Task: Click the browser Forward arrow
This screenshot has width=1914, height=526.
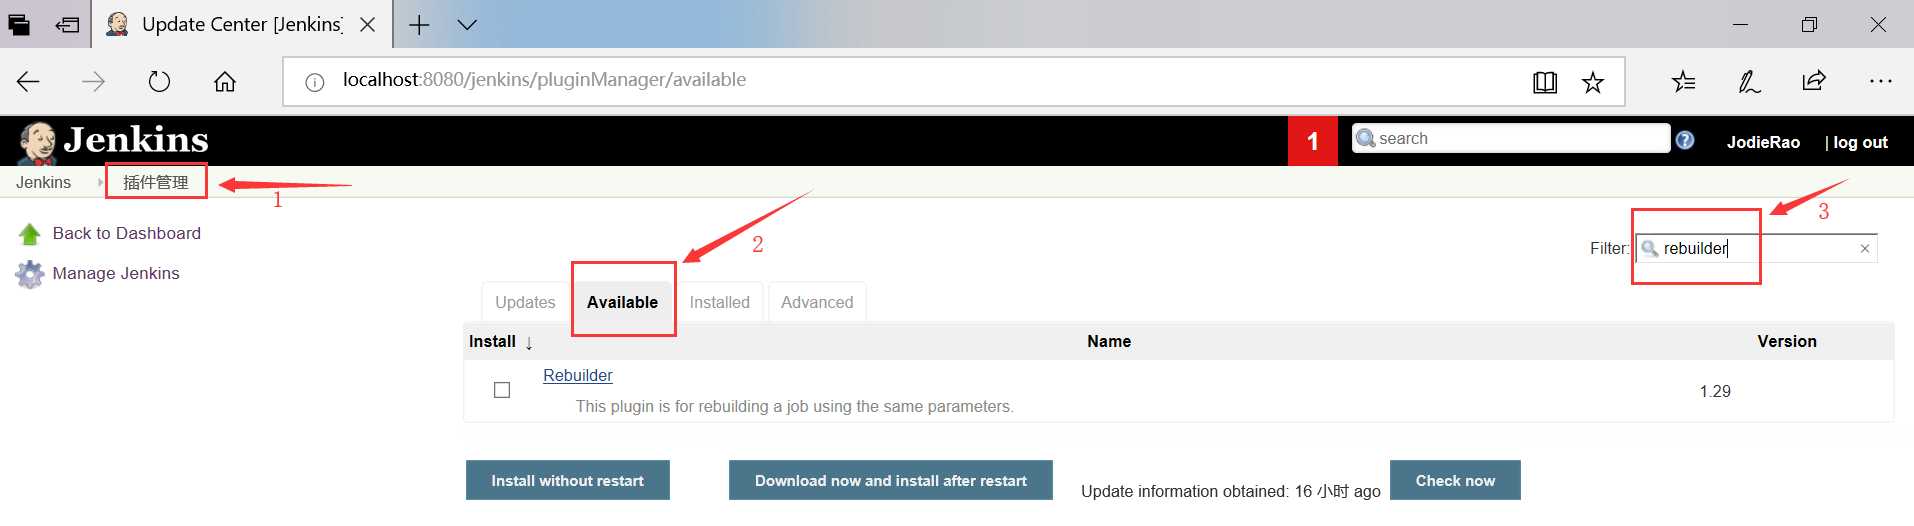Action: (x=93, y=82)
